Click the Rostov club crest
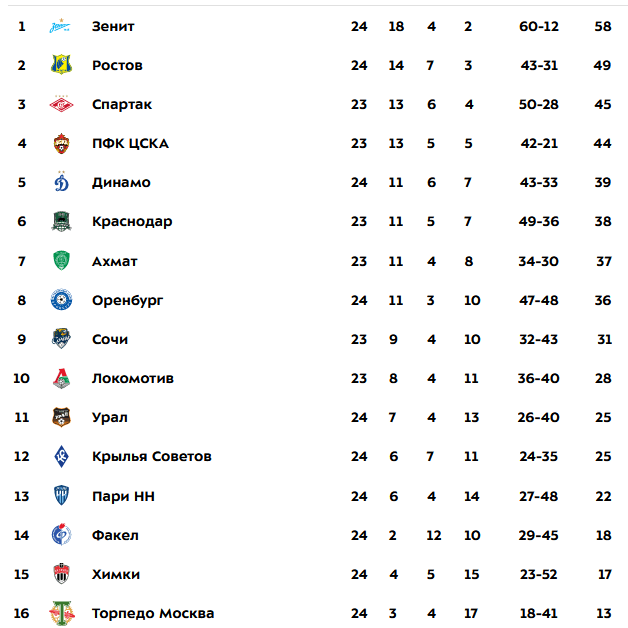628x628 pixels. 61,64
